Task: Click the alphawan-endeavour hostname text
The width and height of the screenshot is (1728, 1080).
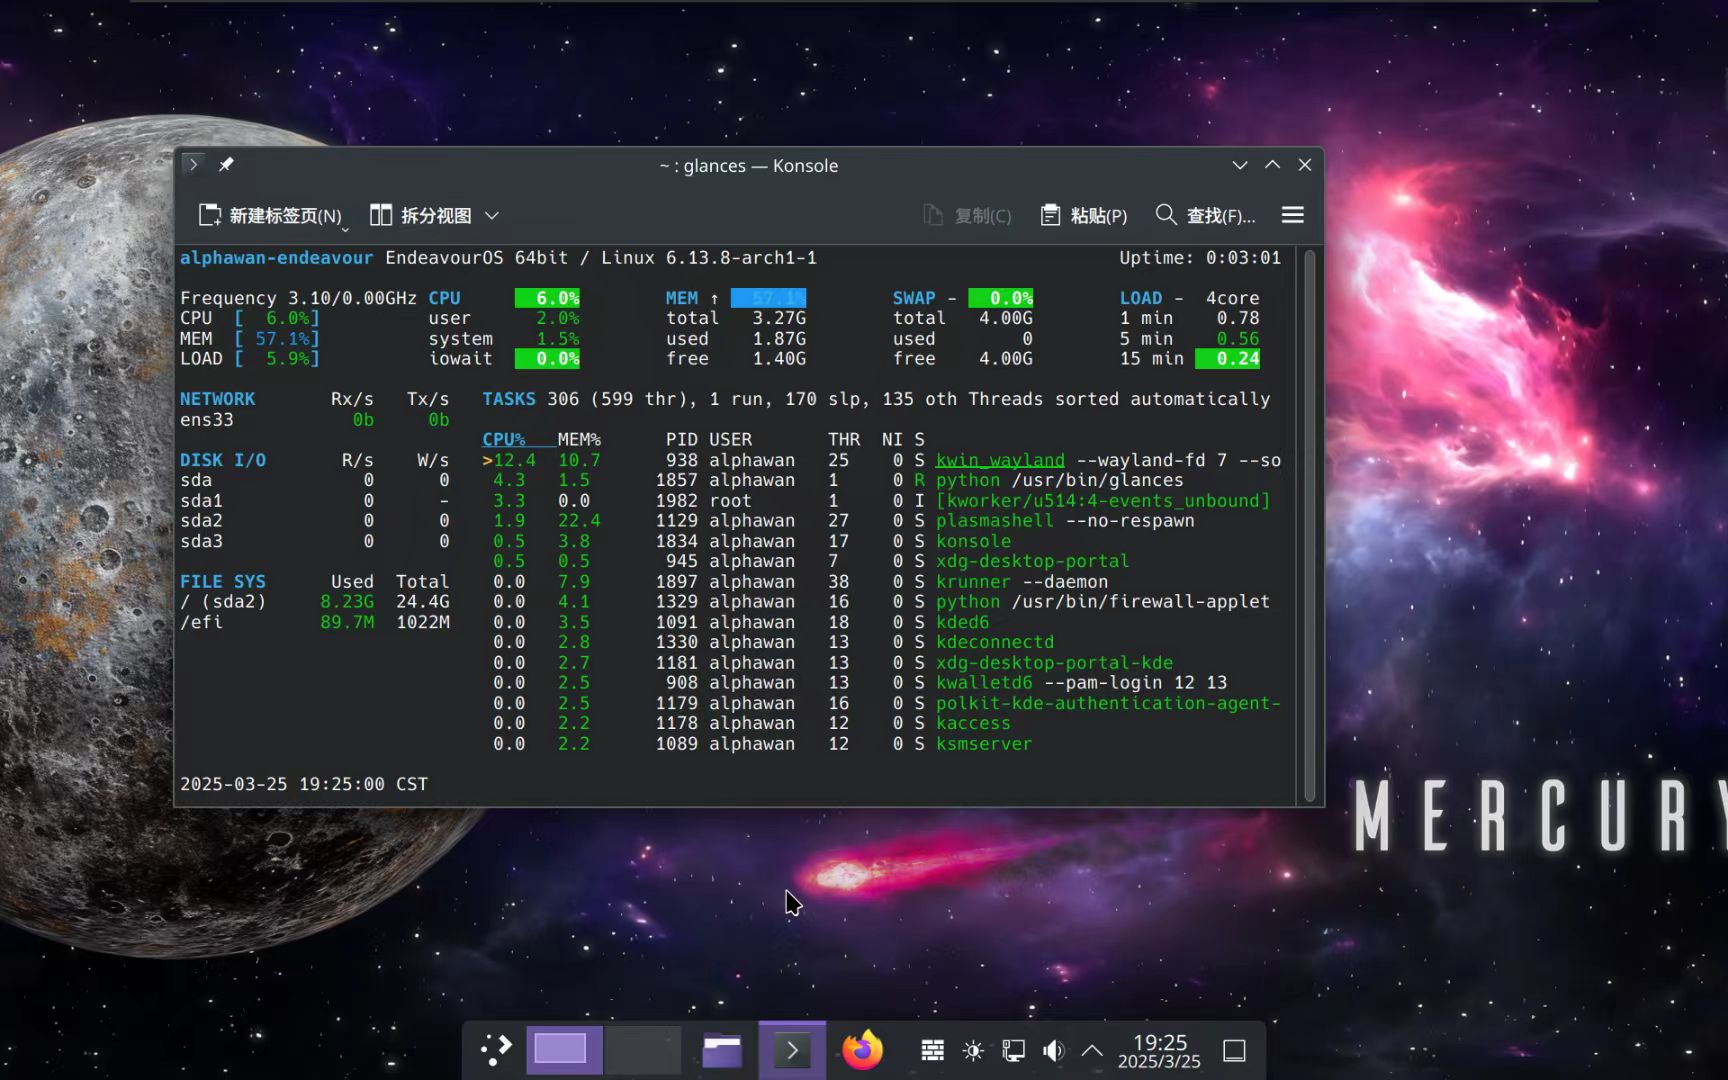Action: pos(276,258)
